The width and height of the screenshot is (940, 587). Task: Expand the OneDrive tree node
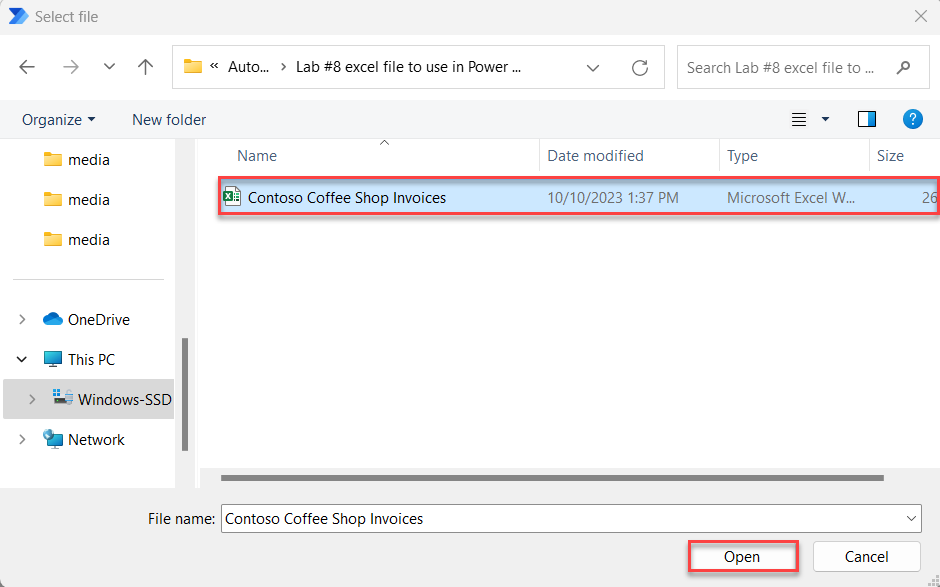click(22, 320)
